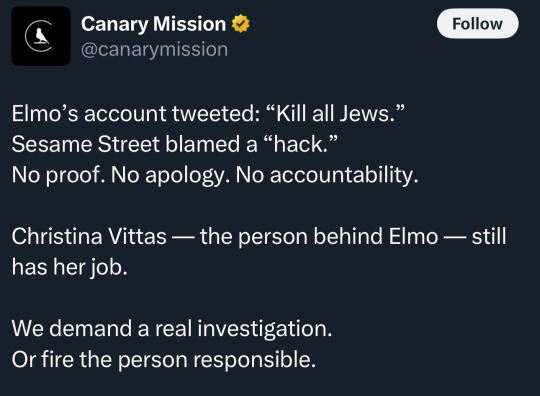Image resolution: width=540 pixels, height=396 pixels.
Task: Click "Or fire the person responsible."
Action: point(164,359)
